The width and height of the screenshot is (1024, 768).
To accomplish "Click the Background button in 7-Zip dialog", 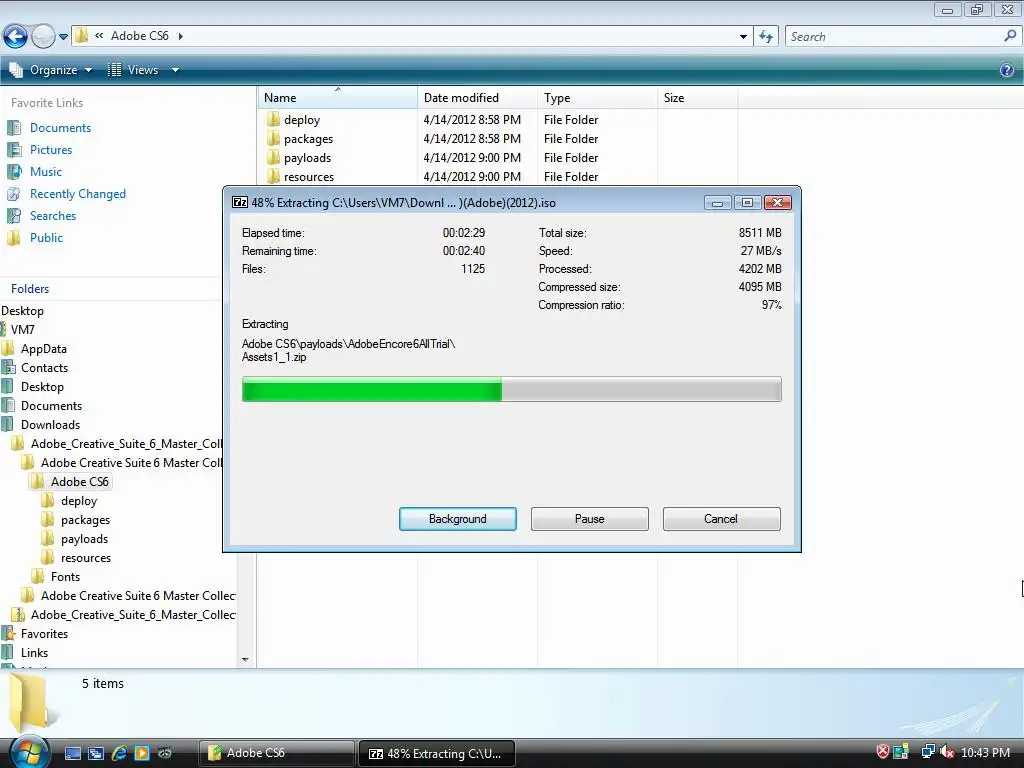I will [x=458, y=519].
